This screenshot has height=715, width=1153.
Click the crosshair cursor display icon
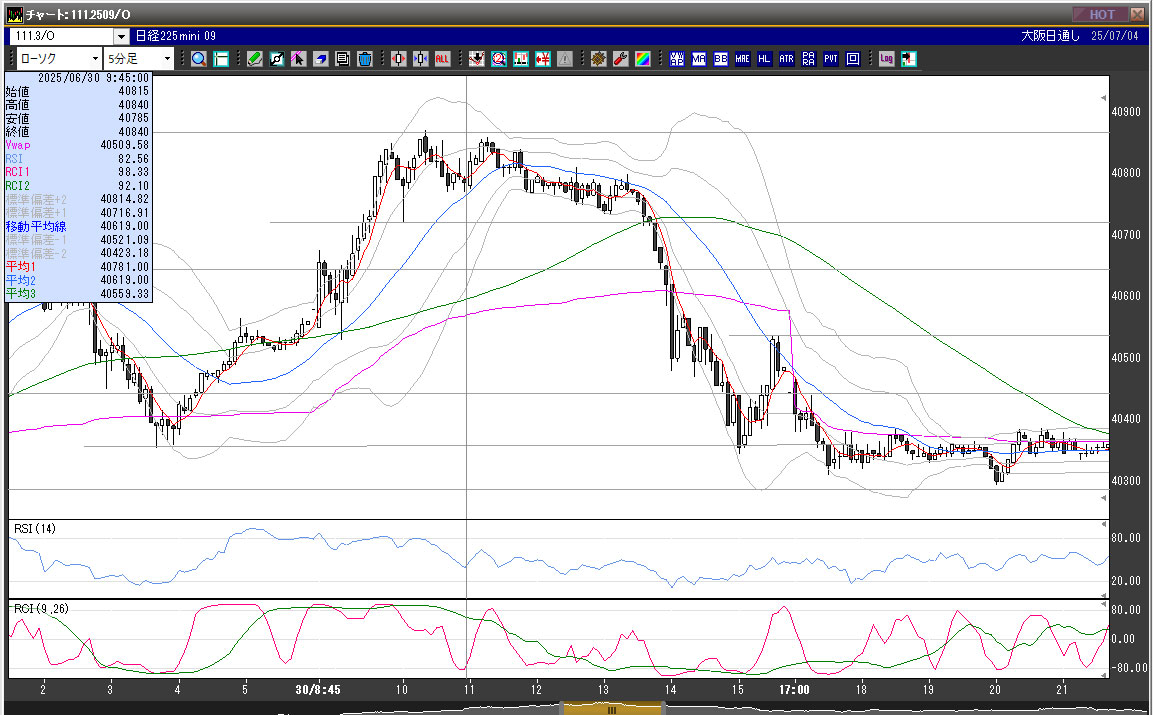(221, 59)
